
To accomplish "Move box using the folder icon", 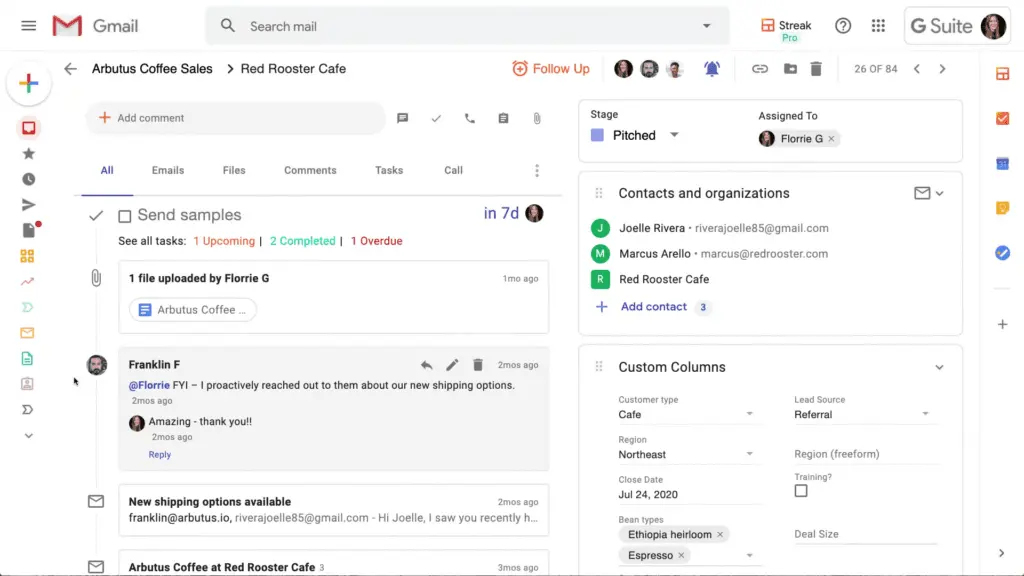I will 790,69.
